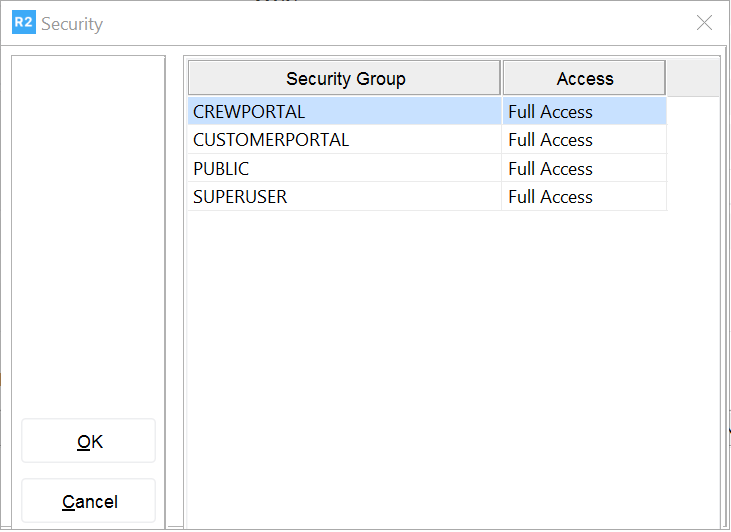Viewport: 731px width, 532px height.
Task: Change Full Access value for PUBLIC
Action: pyautogui.click(x=584, y=169)
